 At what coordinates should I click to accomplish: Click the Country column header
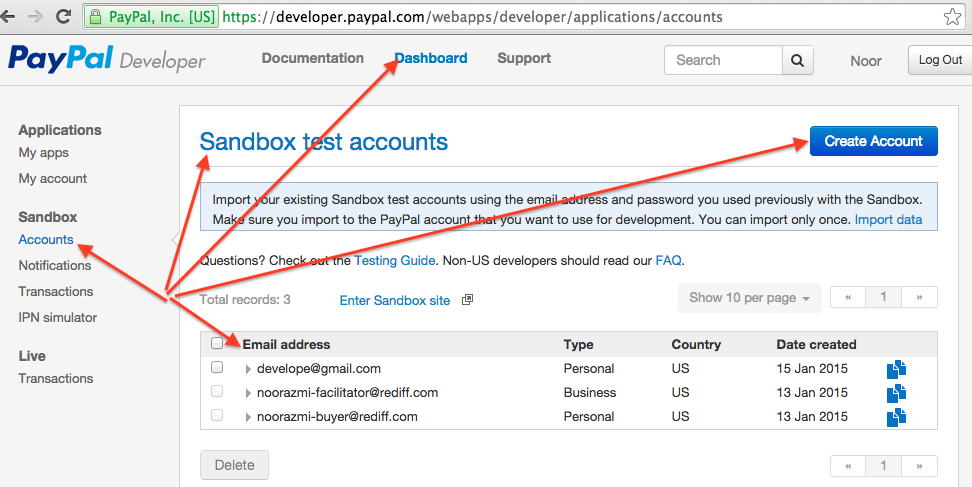(696, 344)
